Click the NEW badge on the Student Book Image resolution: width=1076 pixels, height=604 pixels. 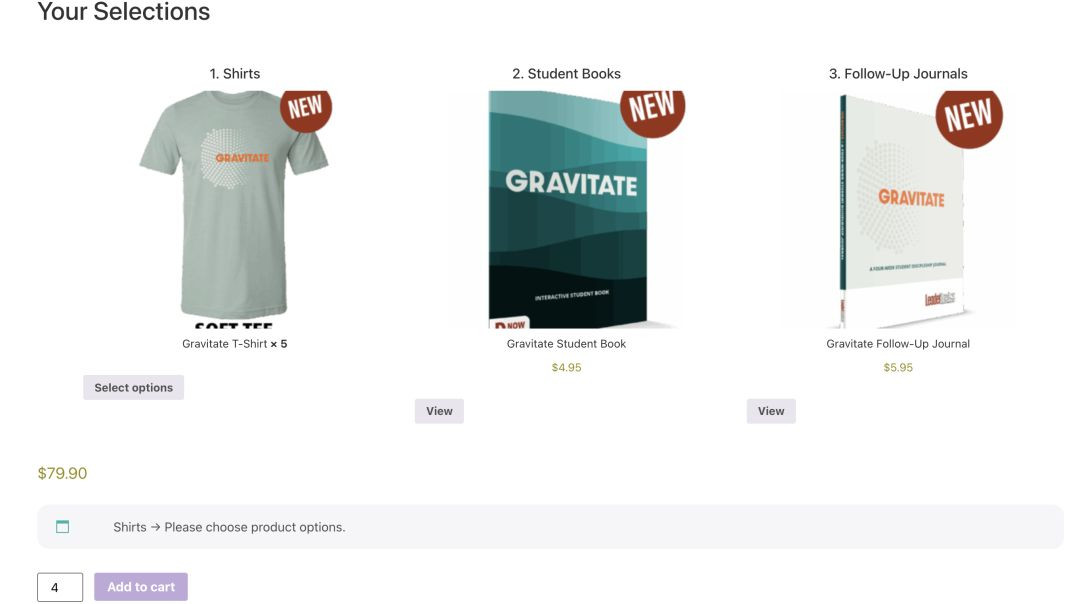[x=652, y=108]
